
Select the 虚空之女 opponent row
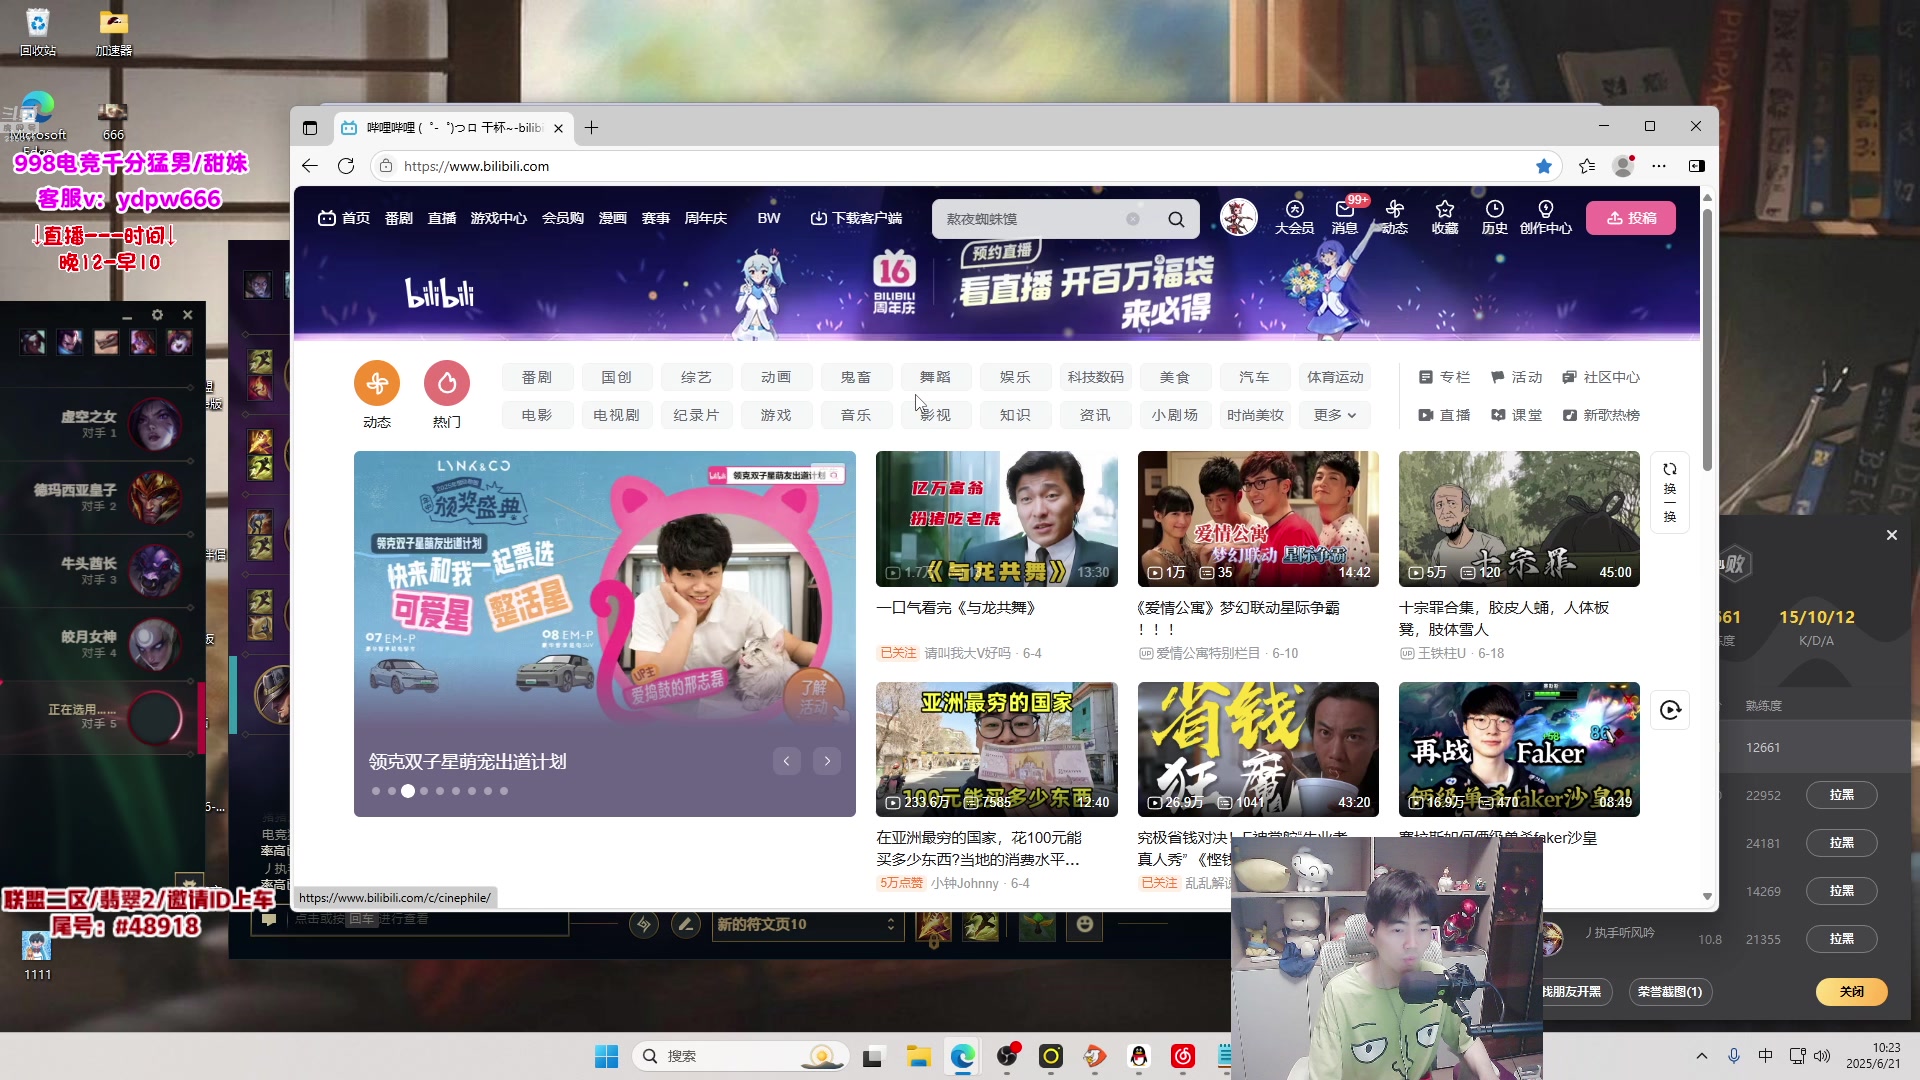[100, 424]
